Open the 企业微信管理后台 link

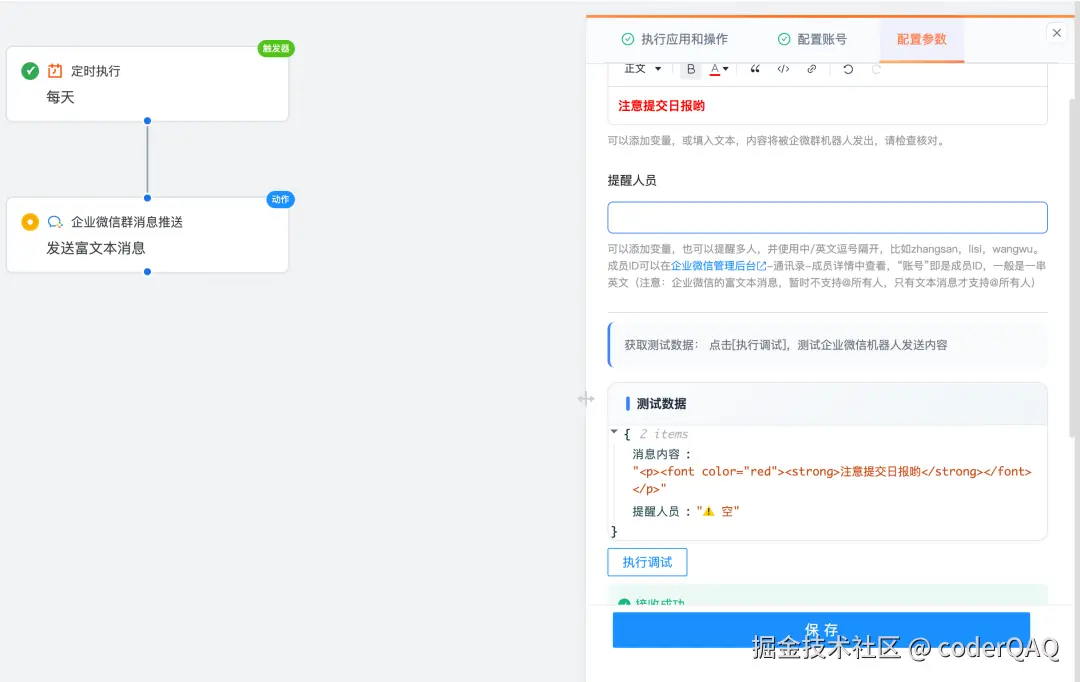tap(718, 266)
